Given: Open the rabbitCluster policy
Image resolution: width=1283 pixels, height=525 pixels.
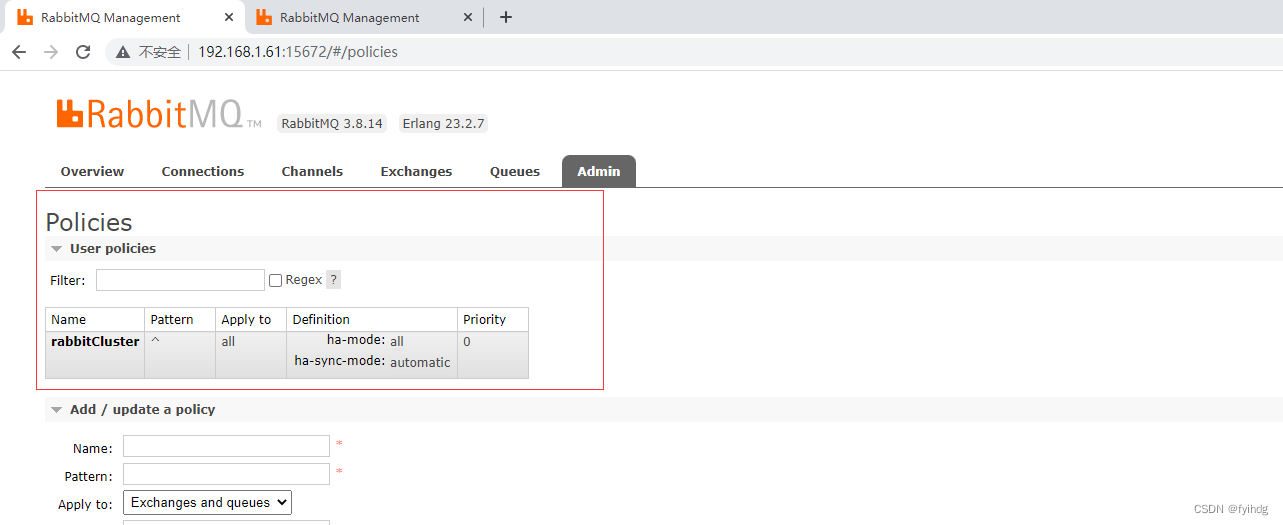Looking at the screenshot, I should (95, 341).
